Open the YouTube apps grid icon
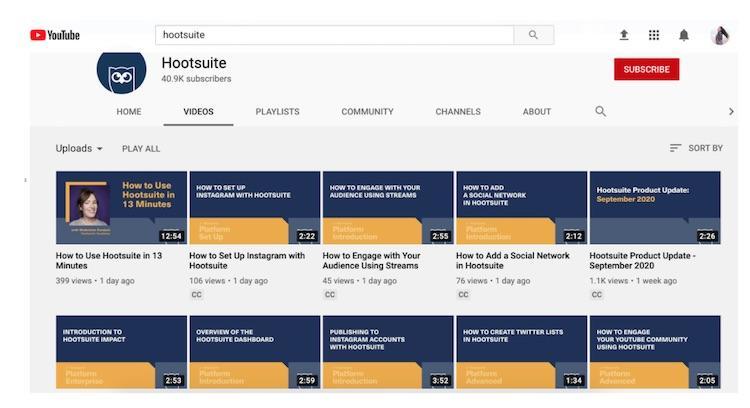Image resolution: width=750 pixels, height=408 pixels. 654,35
